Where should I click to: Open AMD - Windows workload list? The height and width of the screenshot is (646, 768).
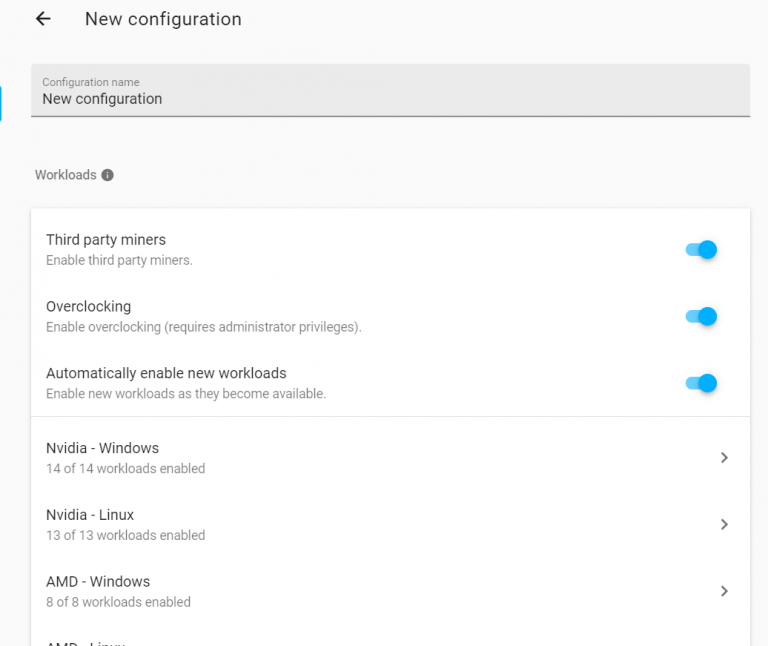[390, 591]
